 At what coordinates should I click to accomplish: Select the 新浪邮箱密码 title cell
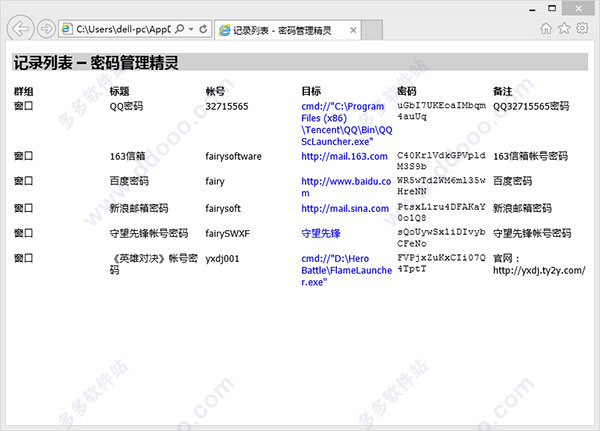139,208
